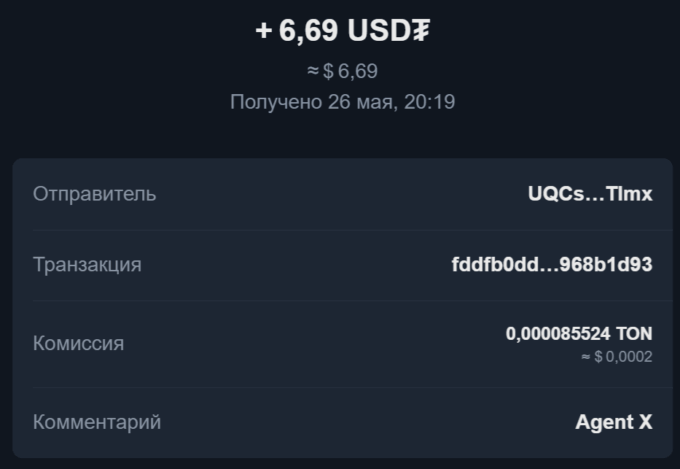Select the 6,69 number in the heading
Screen dimensions: 680x469
(308, 31)
